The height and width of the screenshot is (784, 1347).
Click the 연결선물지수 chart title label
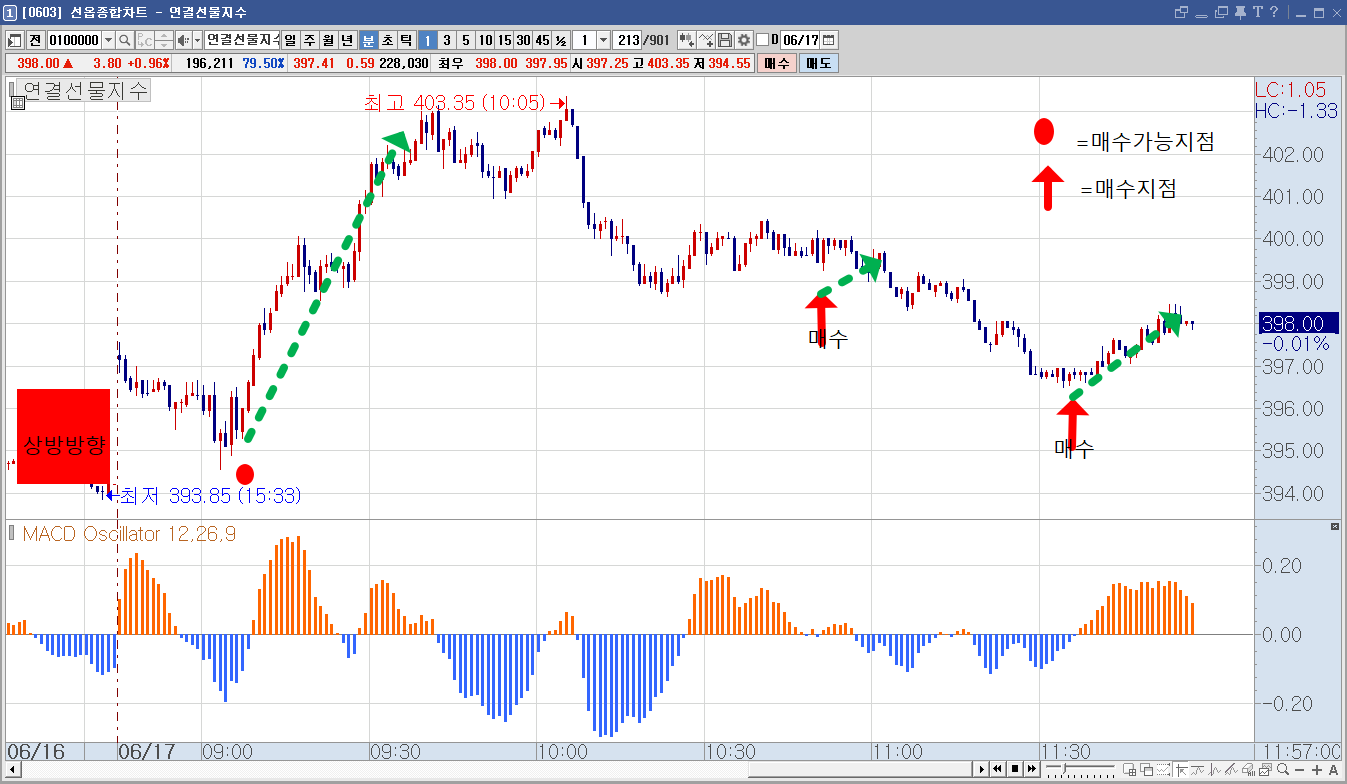coord(86,90)
